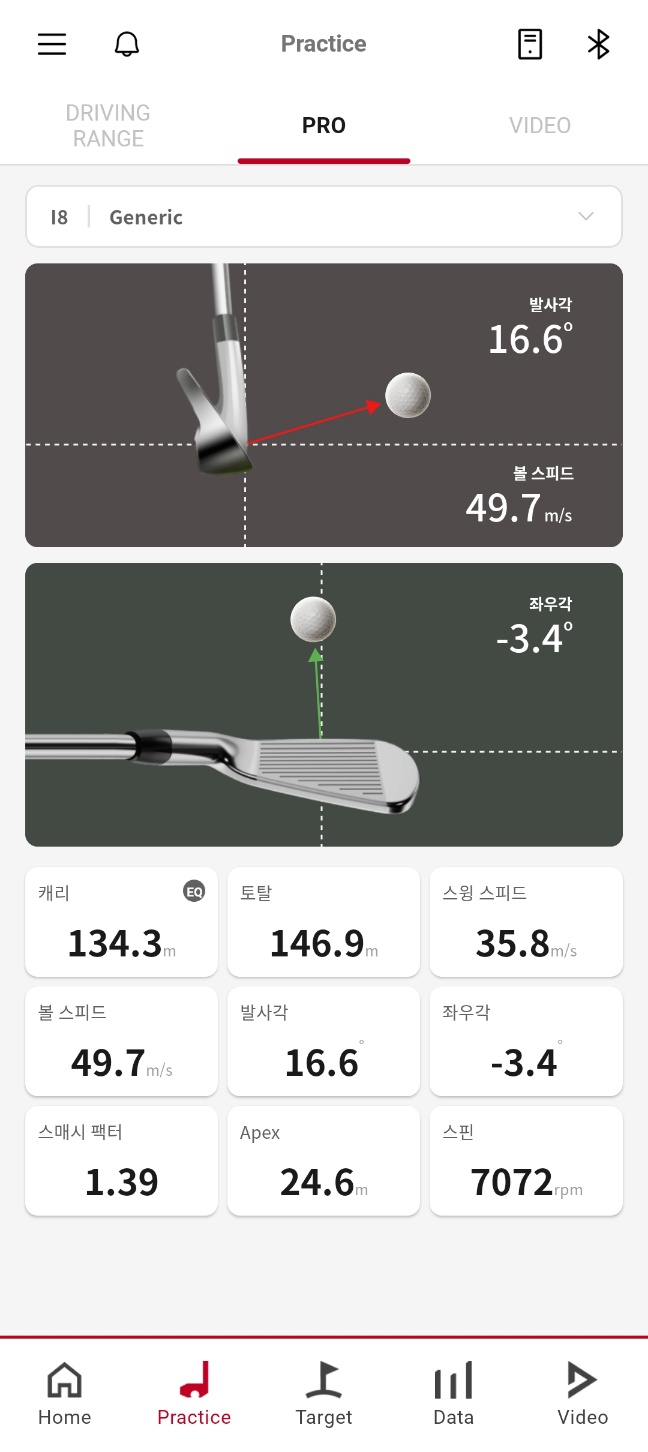Viewport: 648px width, 1452px height.
Task: Tap the Apex 24.6 m card
Action: (x=324, y=1161)
